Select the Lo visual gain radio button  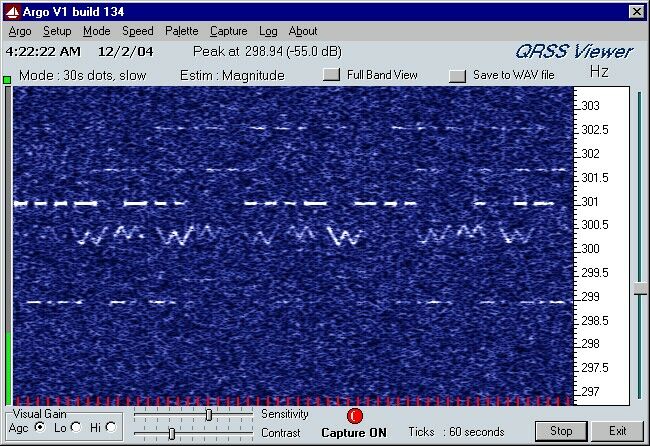tap(76, 427)
